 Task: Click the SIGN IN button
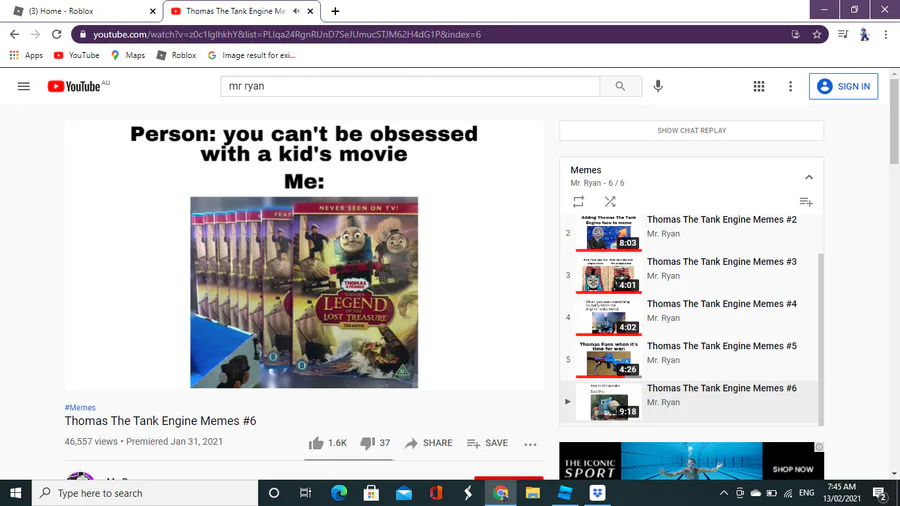843,86
